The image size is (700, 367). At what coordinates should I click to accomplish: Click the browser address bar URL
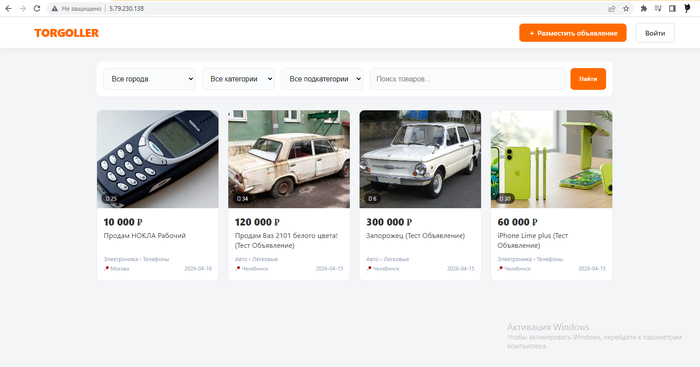[x=126, y=8]
